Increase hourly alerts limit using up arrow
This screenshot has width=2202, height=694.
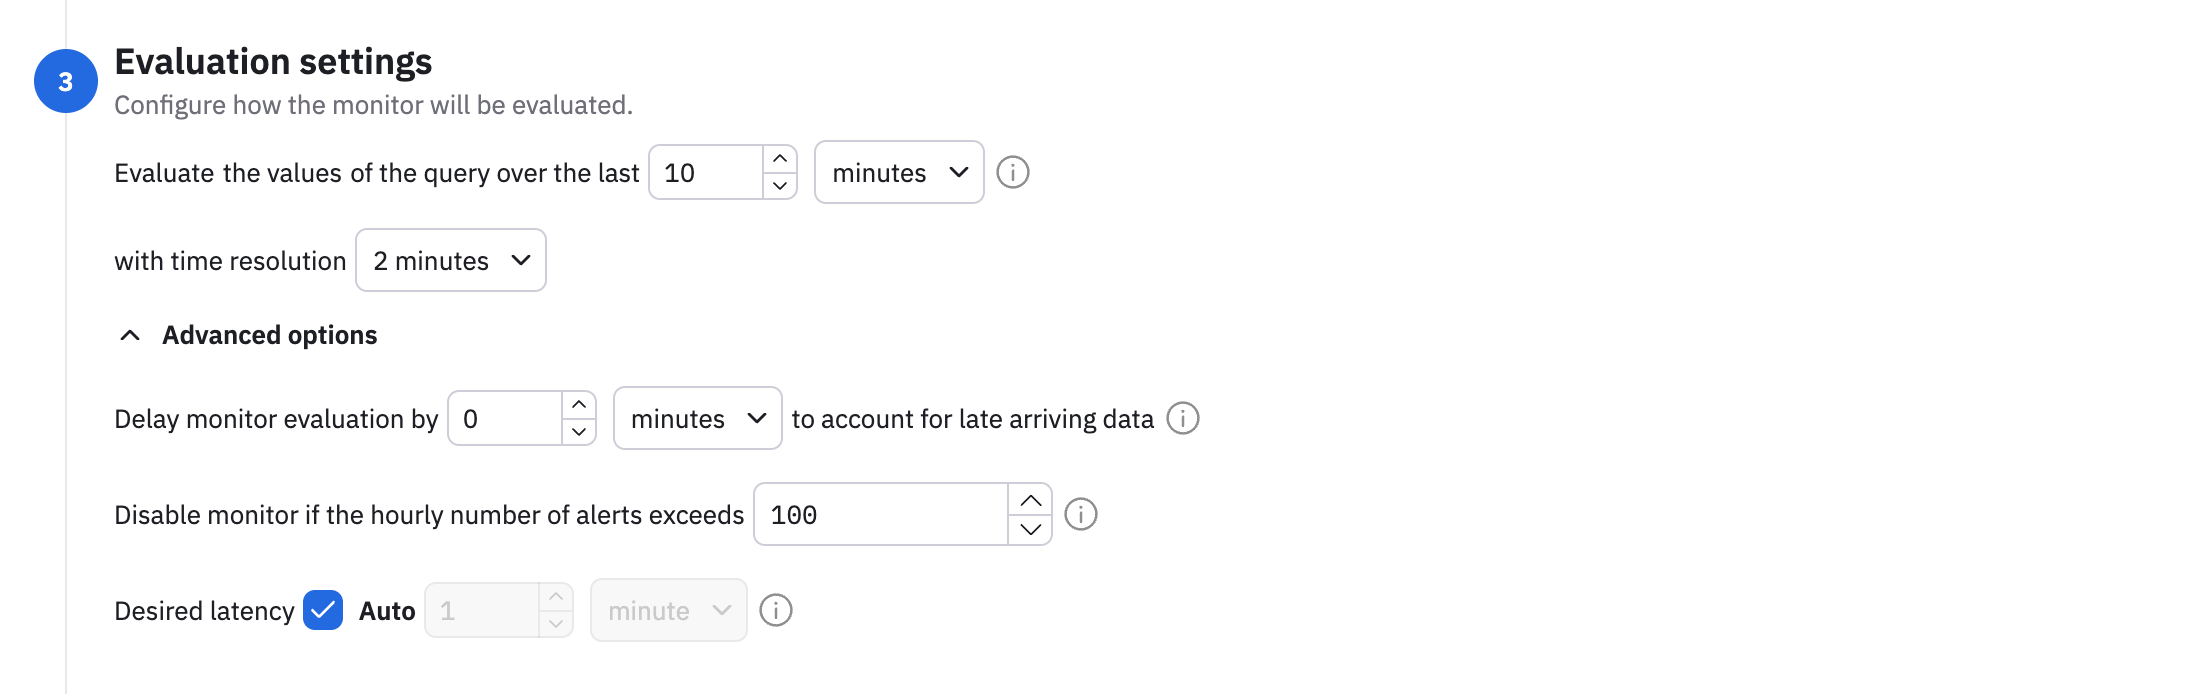point(1030,500)
